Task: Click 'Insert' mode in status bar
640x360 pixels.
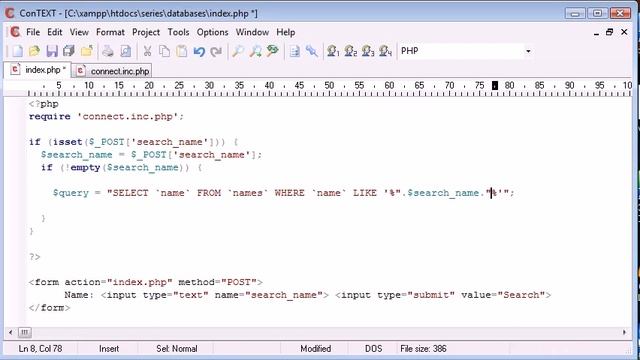Action: point(109,349)
